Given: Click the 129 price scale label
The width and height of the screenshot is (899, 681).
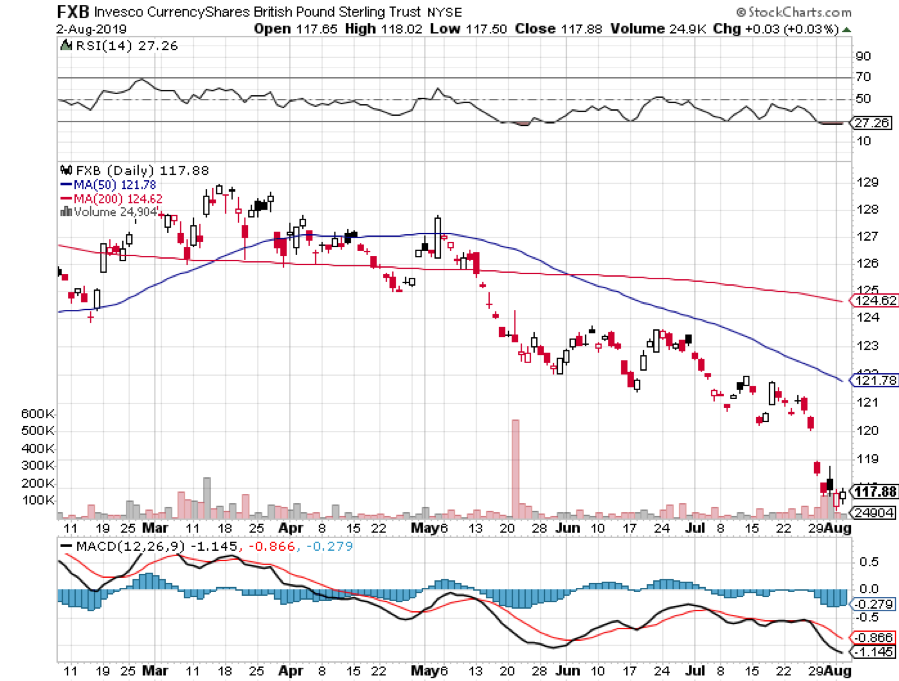Looking at the screenshot, I should pyautogui.click(x=867, y=182).
